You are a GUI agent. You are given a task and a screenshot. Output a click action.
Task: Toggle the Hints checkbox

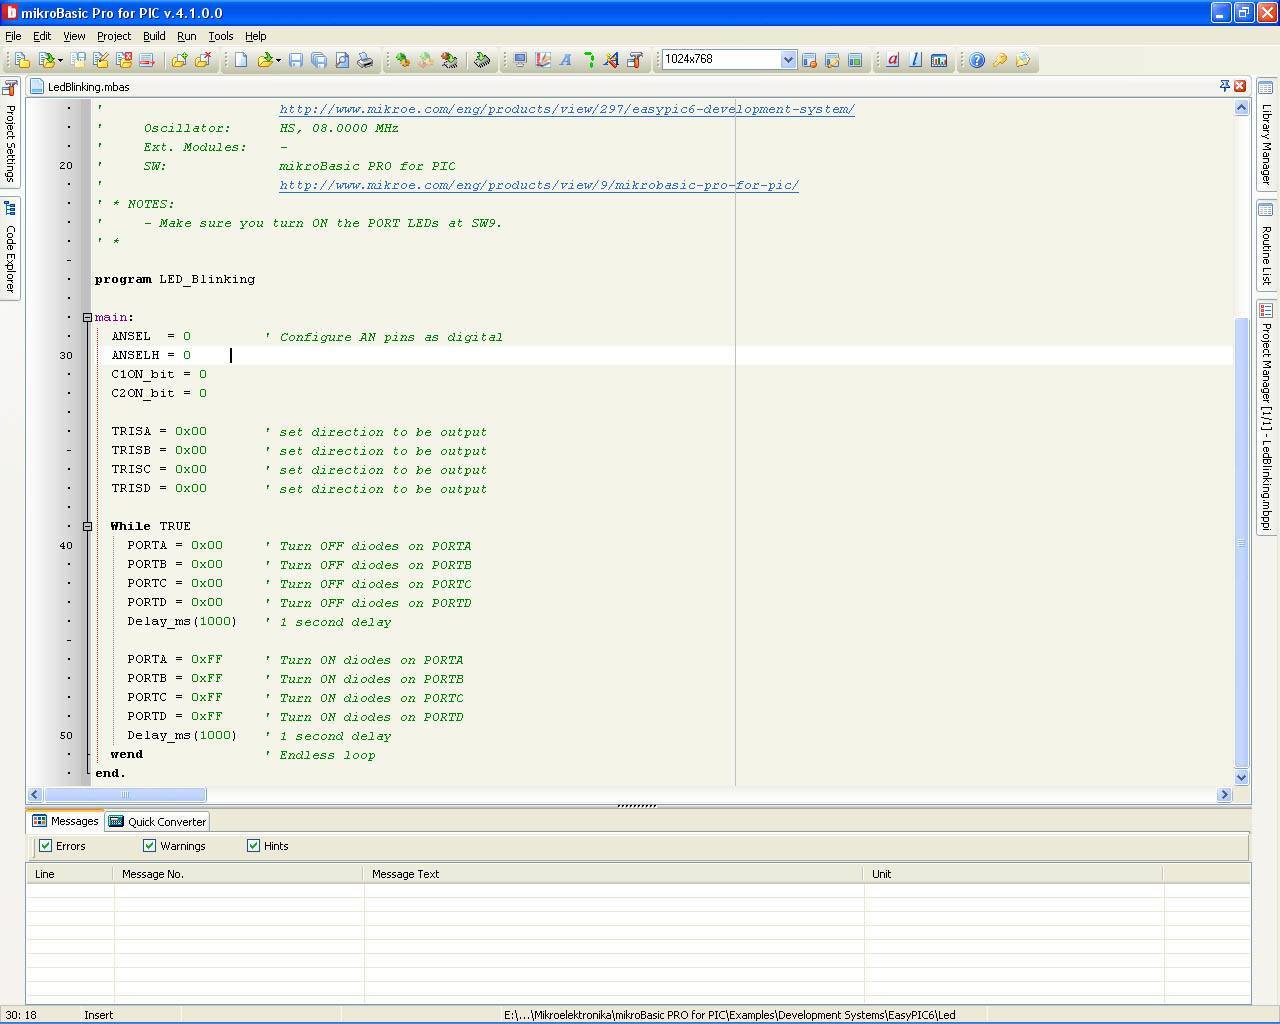point(253,846)
